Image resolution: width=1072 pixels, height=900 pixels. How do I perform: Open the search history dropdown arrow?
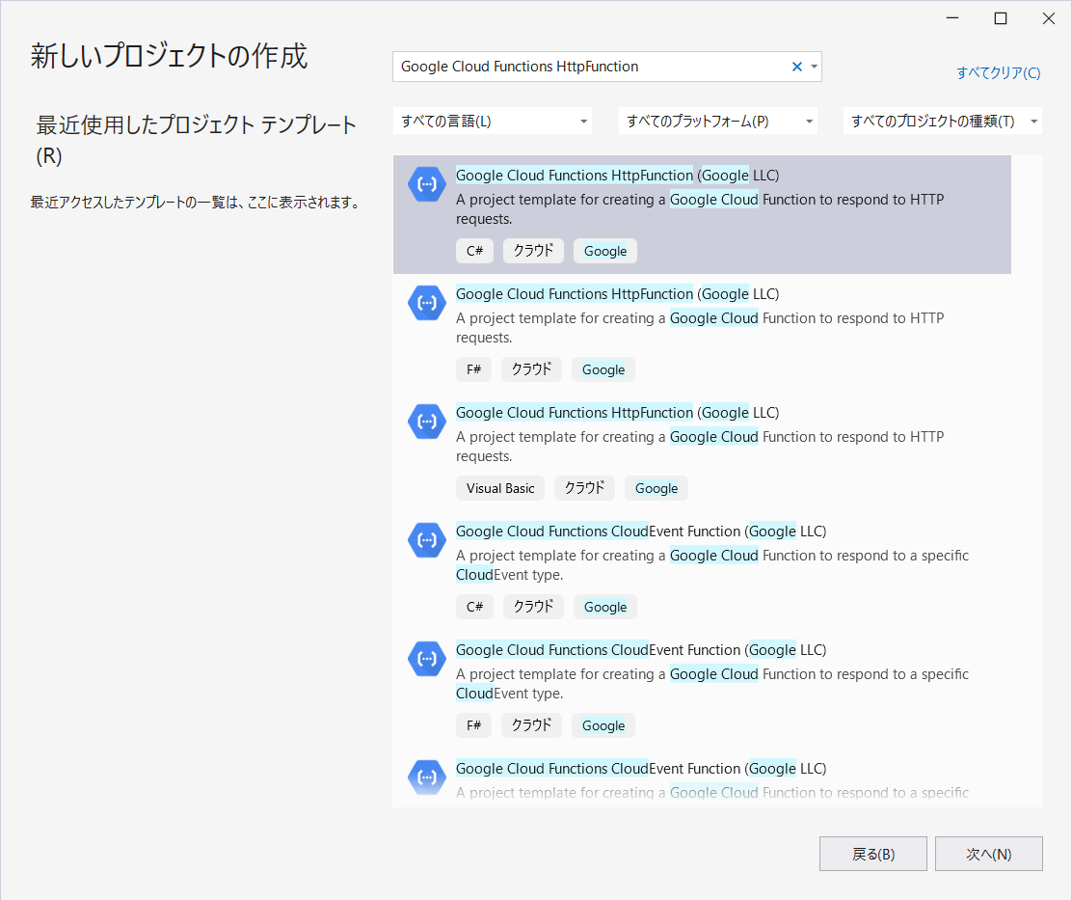[x=814, y=66]
